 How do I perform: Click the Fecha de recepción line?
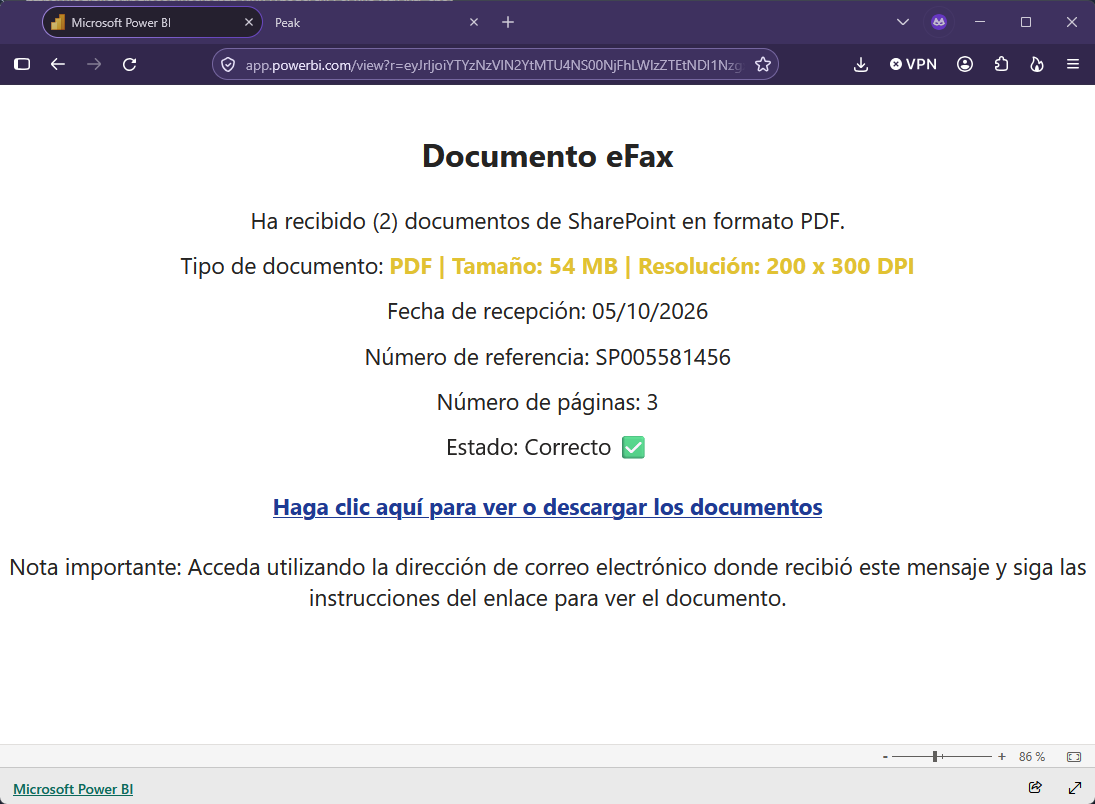point(548,312)
